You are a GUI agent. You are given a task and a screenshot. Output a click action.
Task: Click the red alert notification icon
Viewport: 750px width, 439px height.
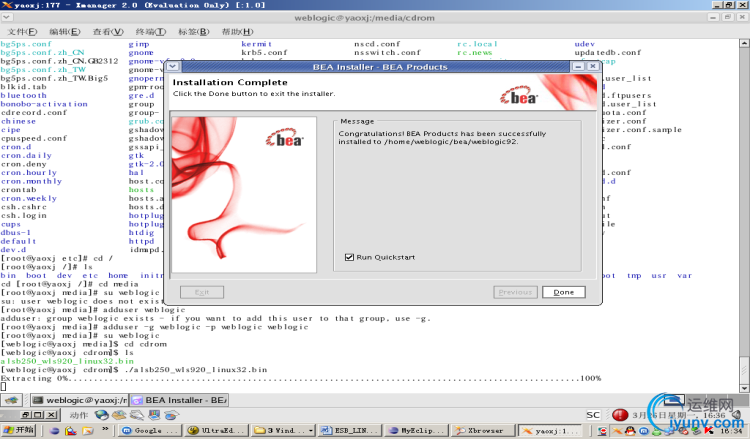620,415
